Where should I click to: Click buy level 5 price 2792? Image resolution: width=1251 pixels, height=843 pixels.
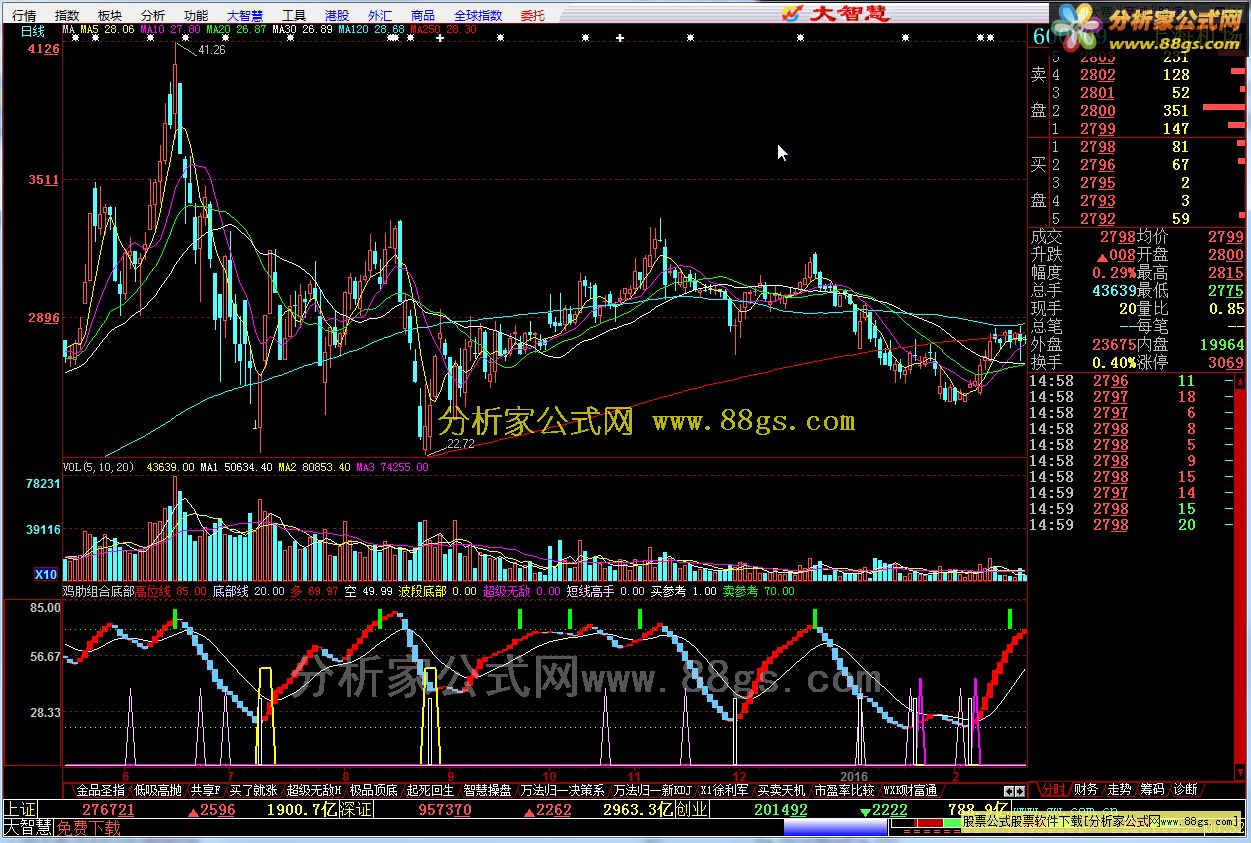pos(1097,218)
